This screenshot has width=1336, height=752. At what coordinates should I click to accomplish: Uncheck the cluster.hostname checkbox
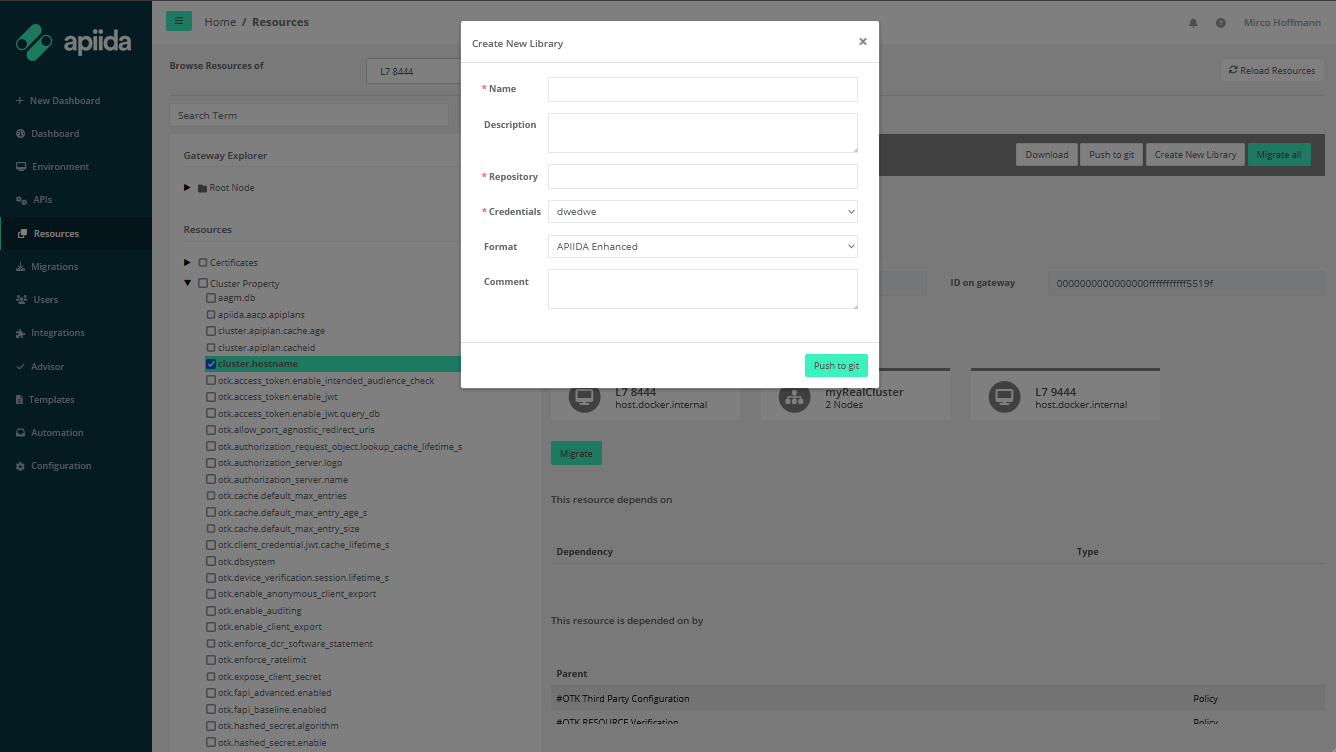click(x=211, y=364)
